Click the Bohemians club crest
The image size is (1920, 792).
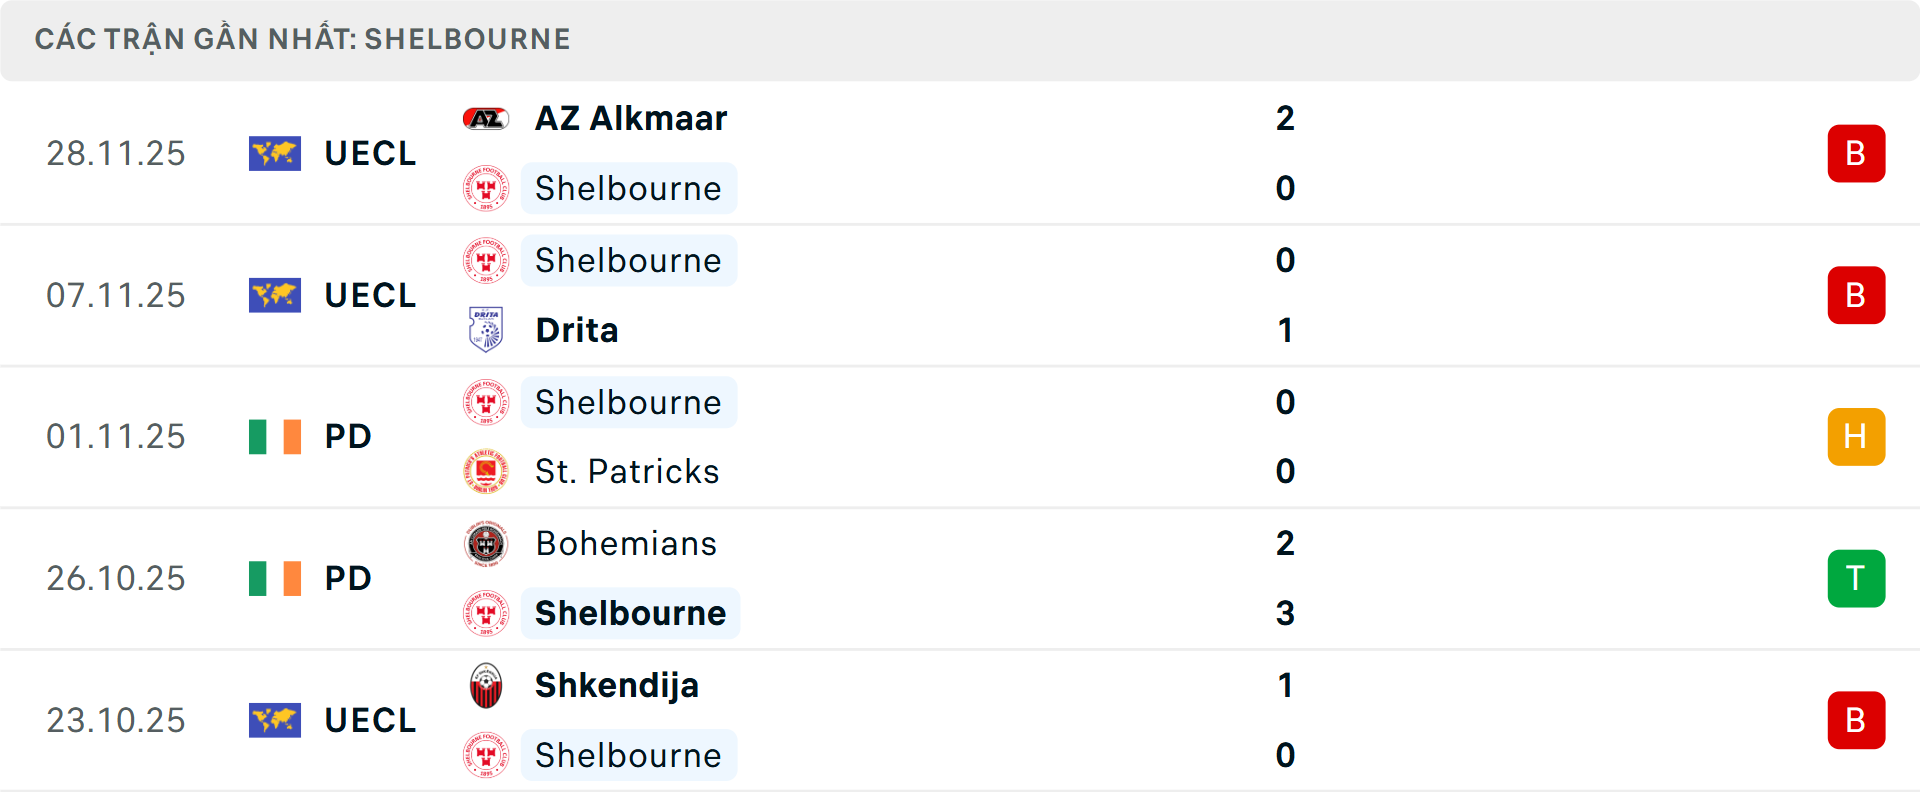click(x=486, y=544)
